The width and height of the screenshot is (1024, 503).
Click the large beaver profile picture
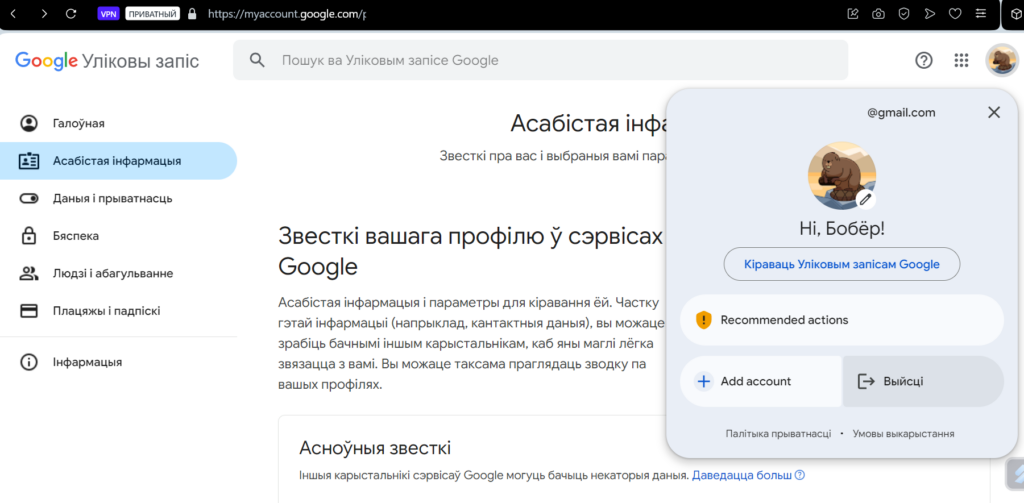coord(842,175)
